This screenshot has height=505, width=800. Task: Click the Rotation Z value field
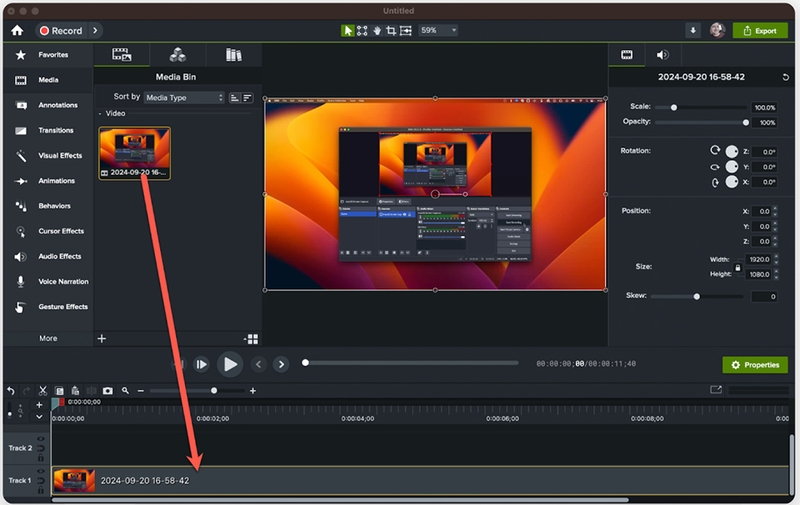tap(764, 152)
